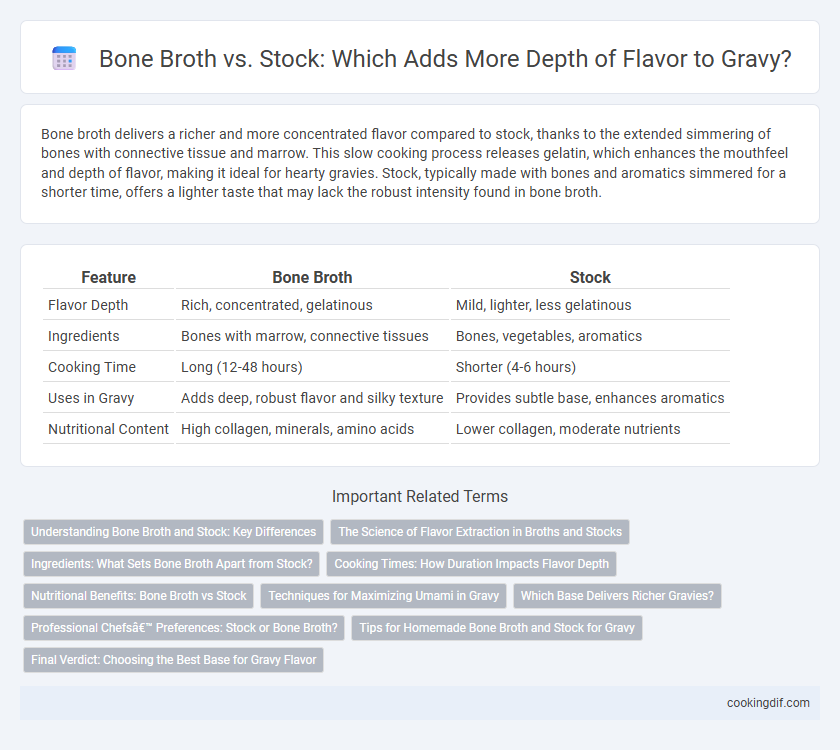840x750 pixels.
Task: Click the 'Flavor Depth' row label
Action: click(88, 305)
